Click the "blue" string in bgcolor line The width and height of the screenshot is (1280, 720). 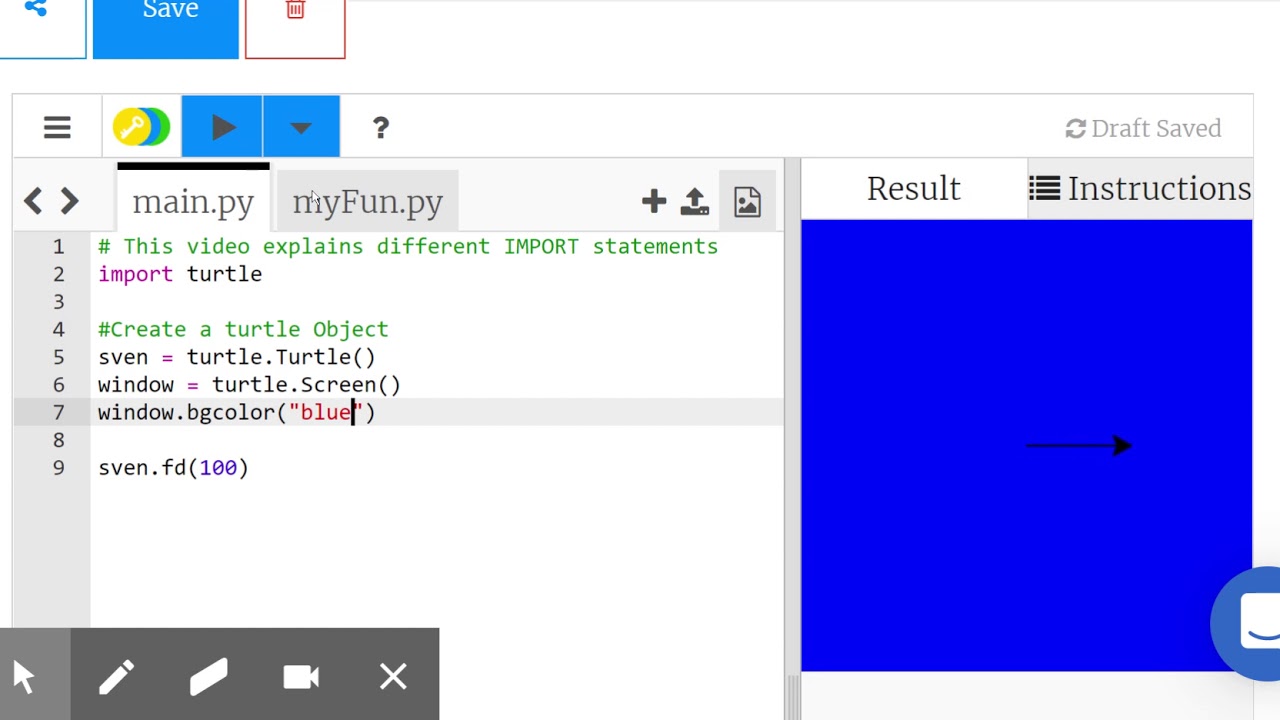326,412
